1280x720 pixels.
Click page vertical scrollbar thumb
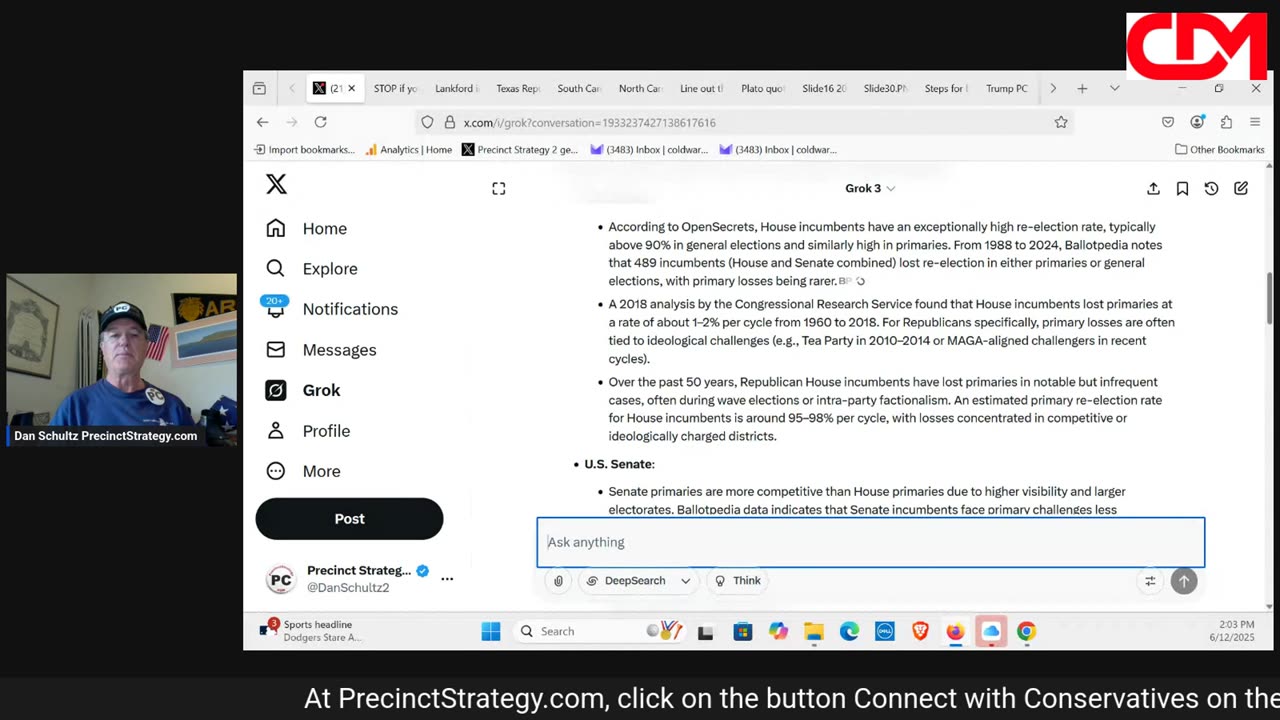(1270, 297)
